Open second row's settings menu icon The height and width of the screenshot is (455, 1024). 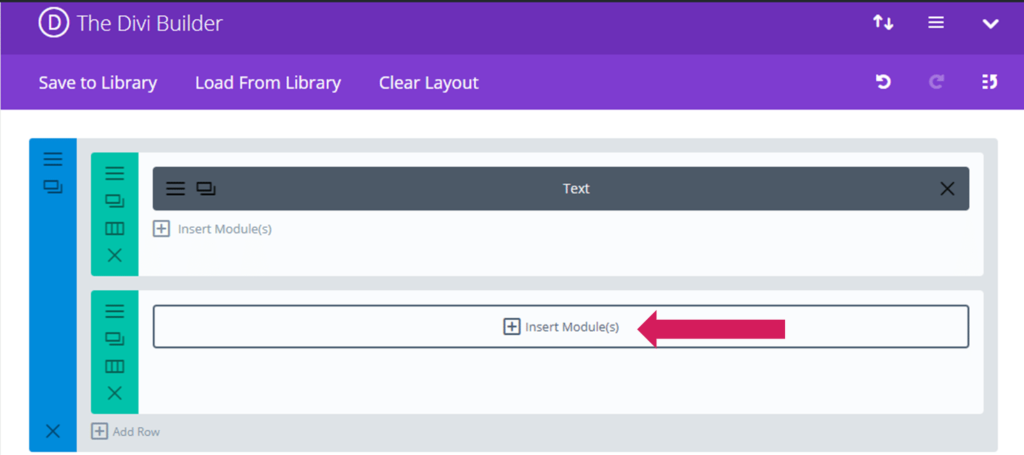click(114, 311)
